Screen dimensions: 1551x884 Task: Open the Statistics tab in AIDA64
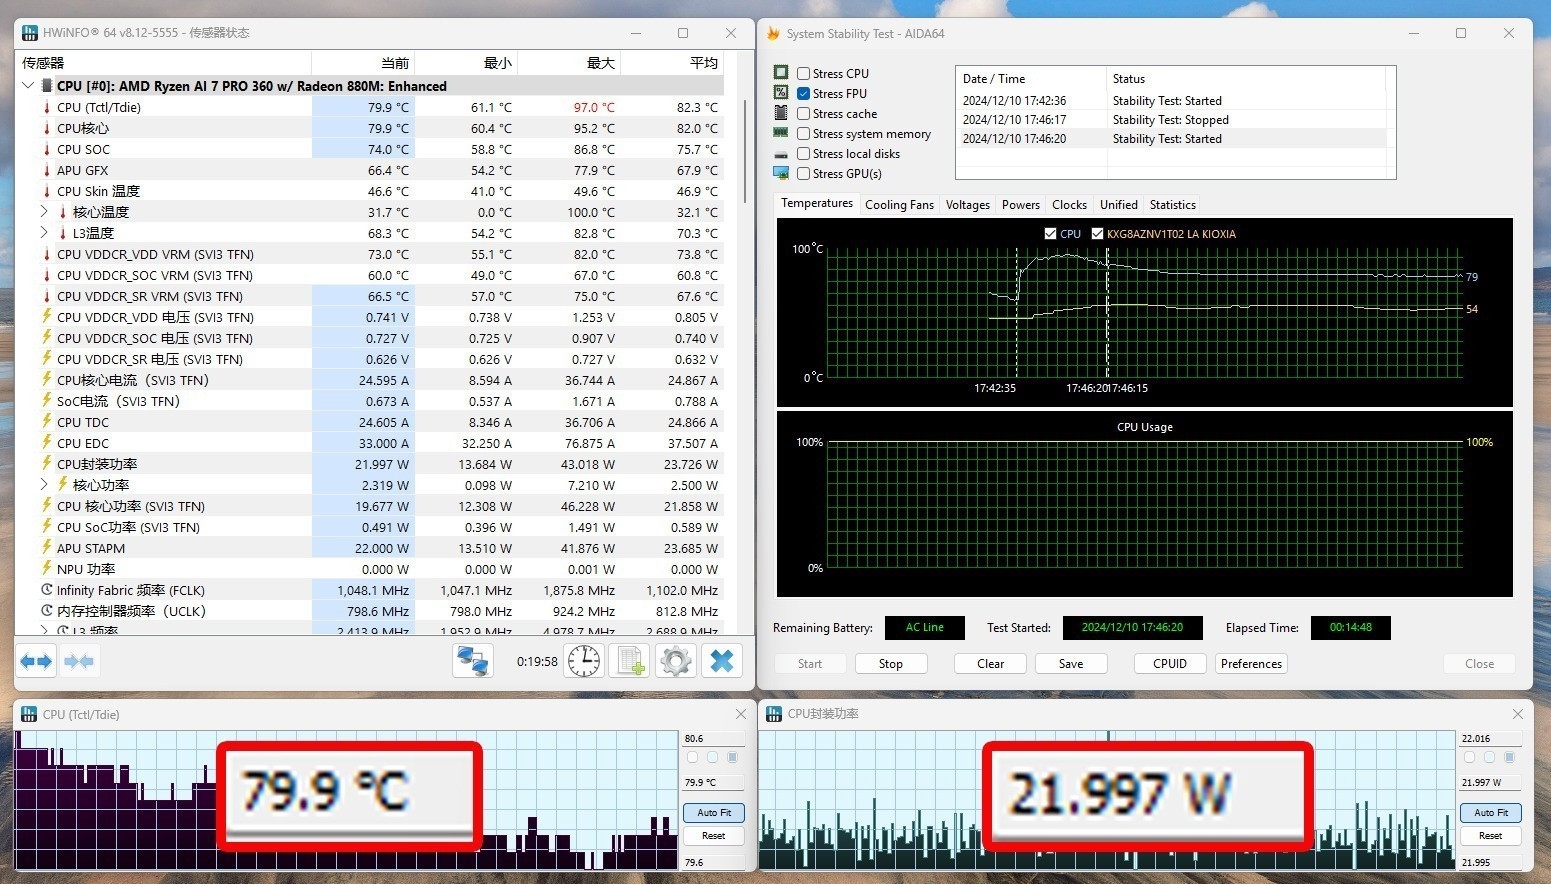(1172, 205)
